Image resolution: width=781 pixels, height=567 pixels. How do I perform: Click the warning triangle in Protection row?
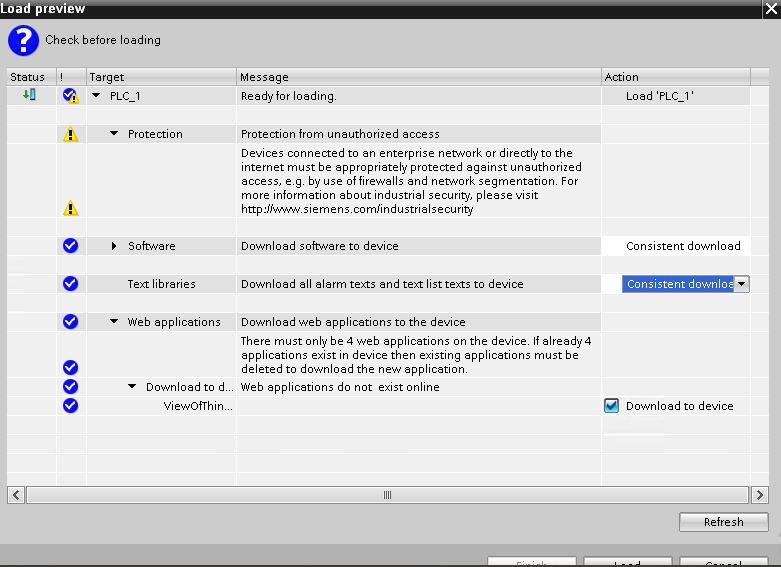click(71, 134)
